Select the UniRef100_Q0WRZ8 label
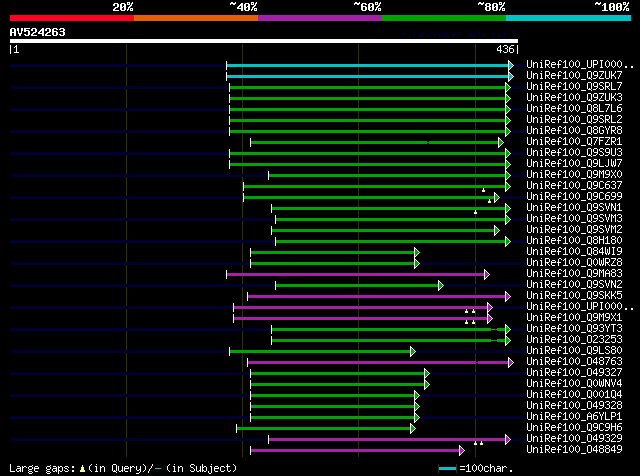The height and width of the screenshot is (476, 640). pos(574,262)
